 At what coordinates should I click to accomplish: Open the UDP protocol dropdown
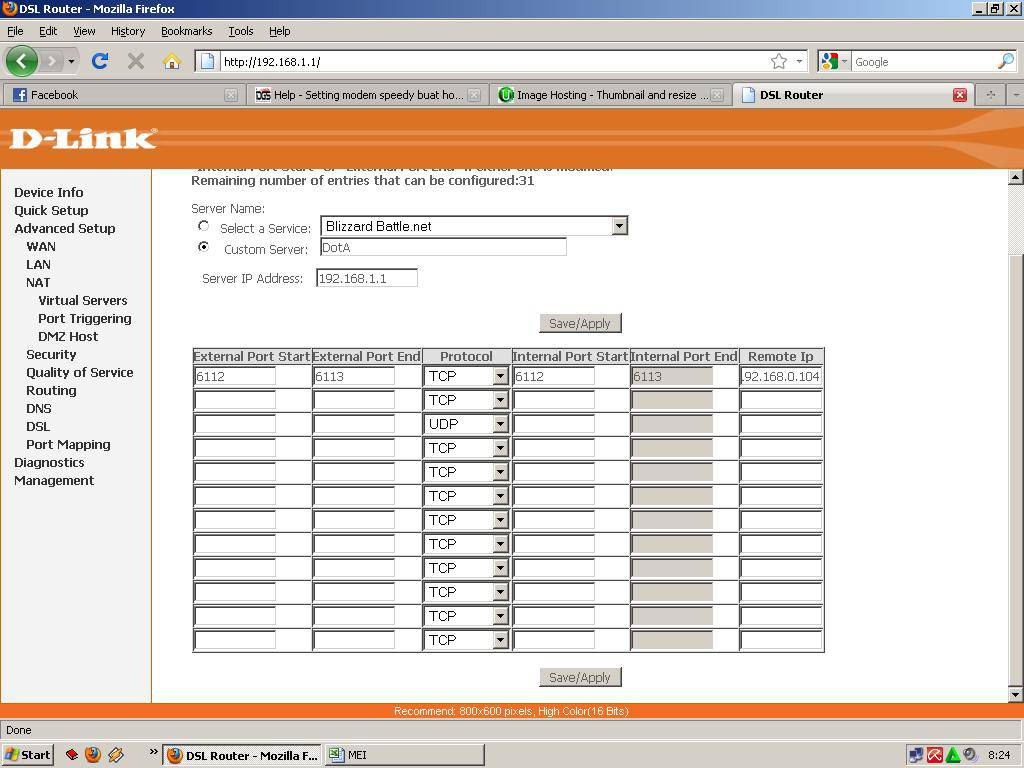tap(500, 424)
